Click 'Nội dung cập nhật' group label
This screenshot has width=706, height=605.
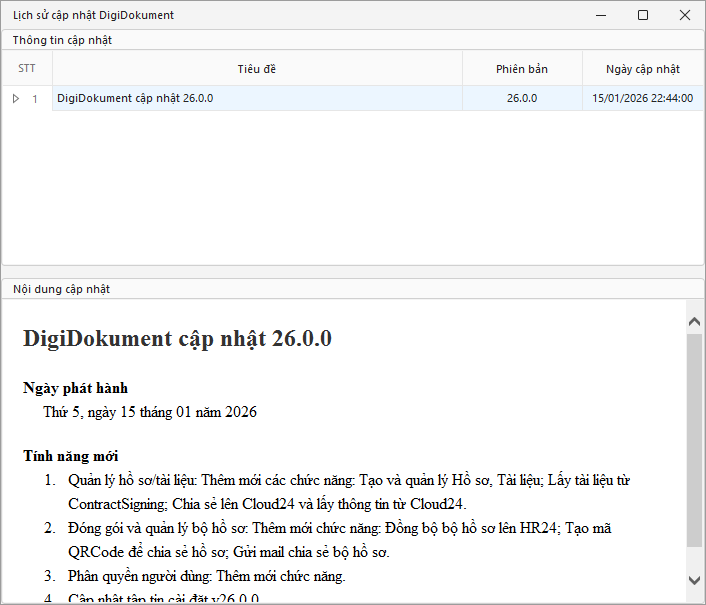(x=61, y=289)
